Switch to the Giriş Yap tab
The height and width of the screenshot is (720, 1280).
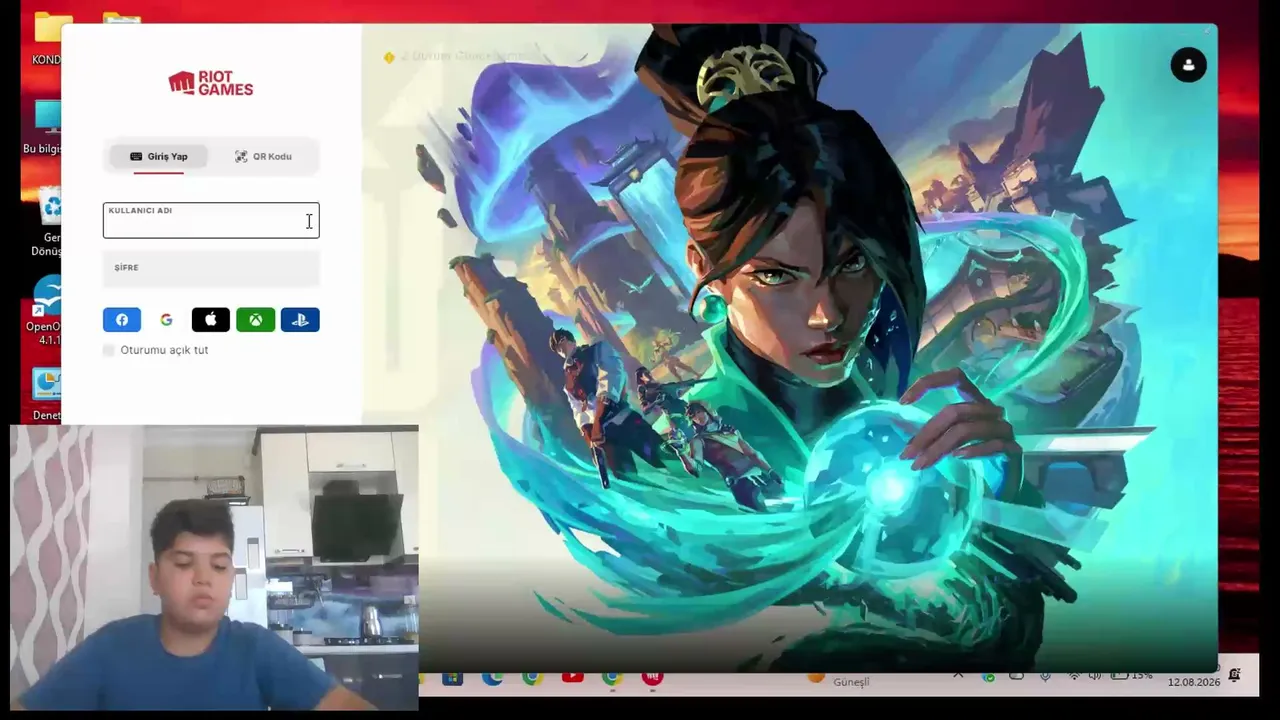[x=159, y=157]
